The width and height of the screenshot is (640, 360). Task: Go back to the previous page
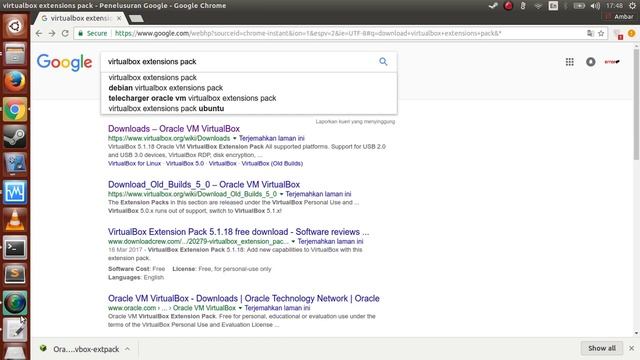coord(39,33)
